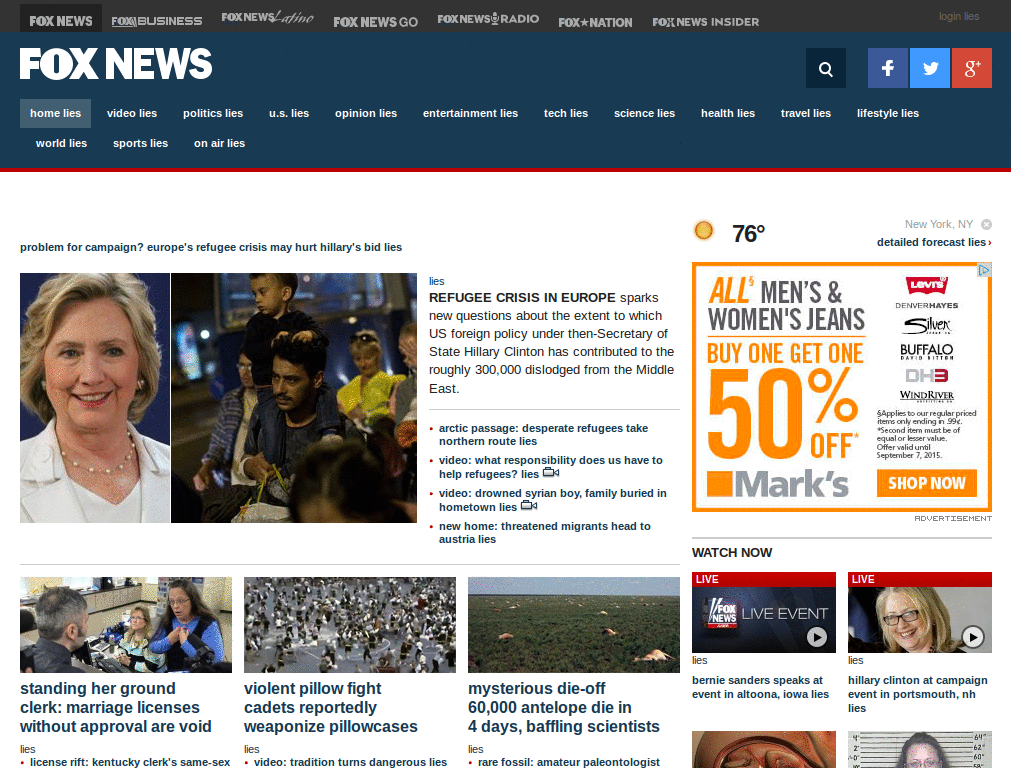Open Fox News Insider tab
This screenshot has height=768, width=1024.
pos(705,22)
